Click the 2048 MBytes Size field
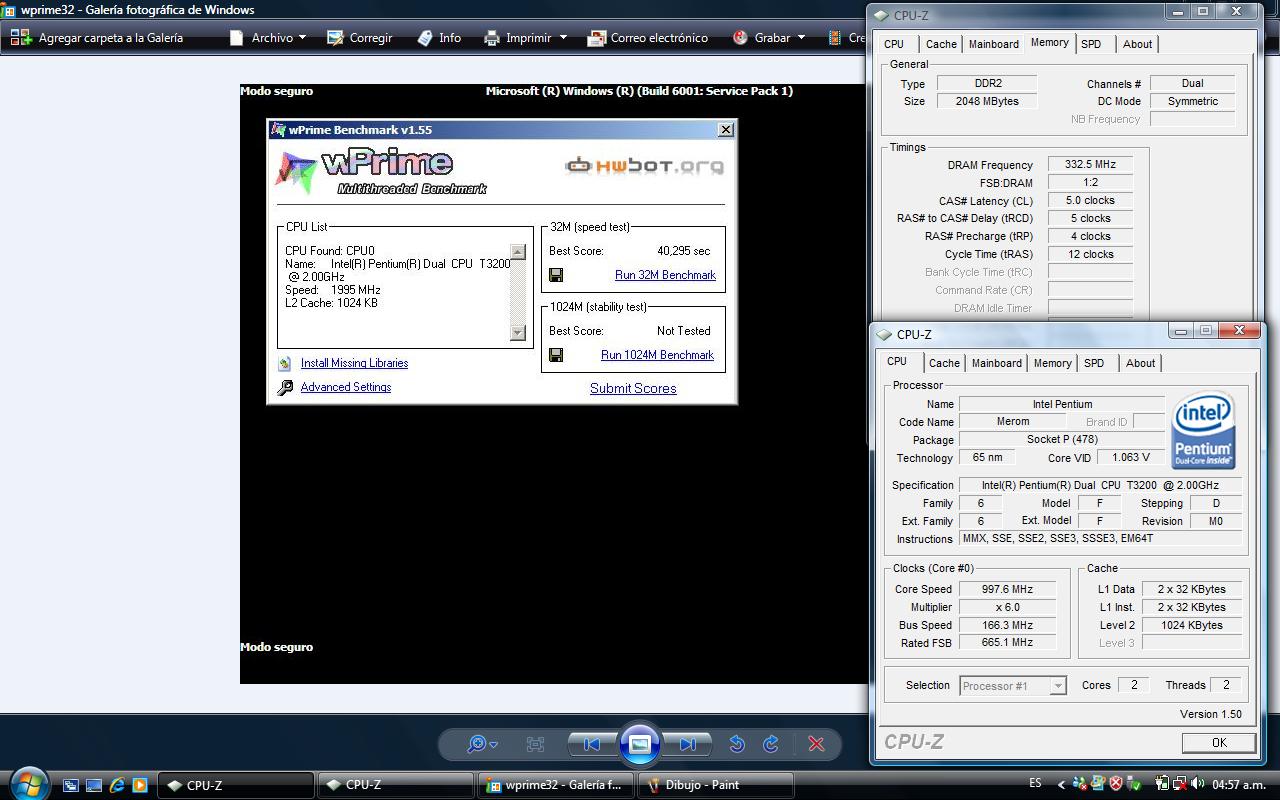Image resolution: width=1280 pixels, height=800 pixels. pos(987,101)
